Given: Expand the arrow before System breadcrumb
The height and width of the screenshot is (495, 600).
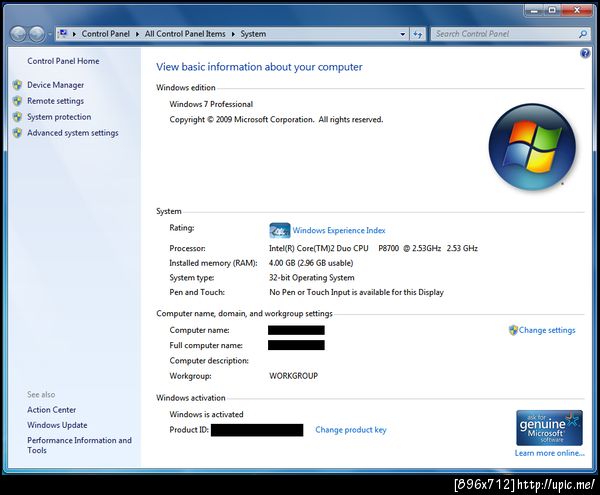Looking at the screenshot, I should 233,34.
